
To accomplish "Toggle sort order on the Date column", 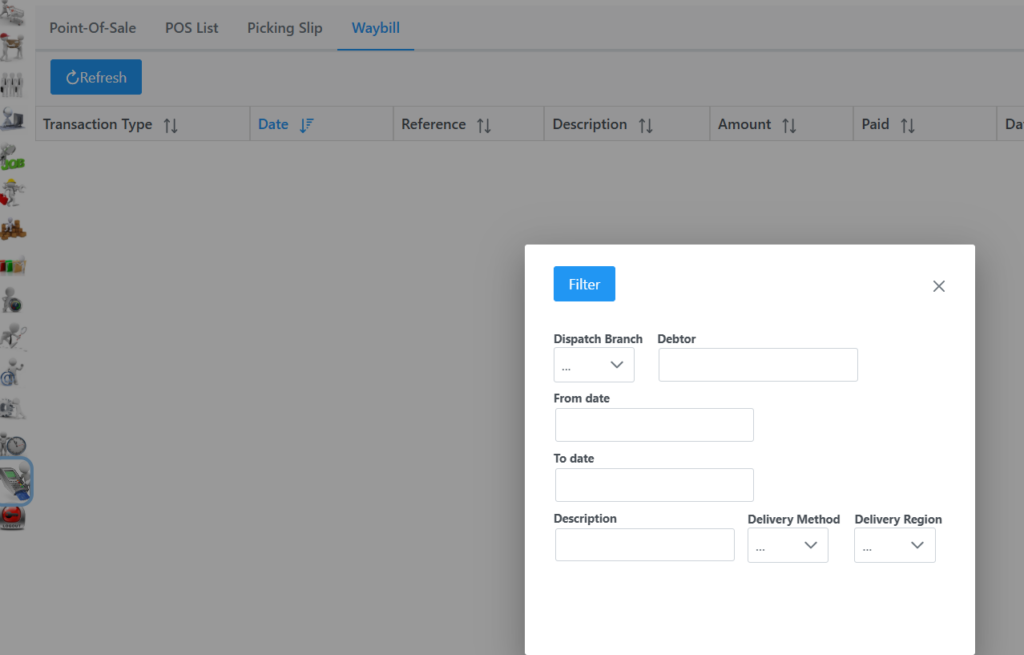I will point(306,125).
